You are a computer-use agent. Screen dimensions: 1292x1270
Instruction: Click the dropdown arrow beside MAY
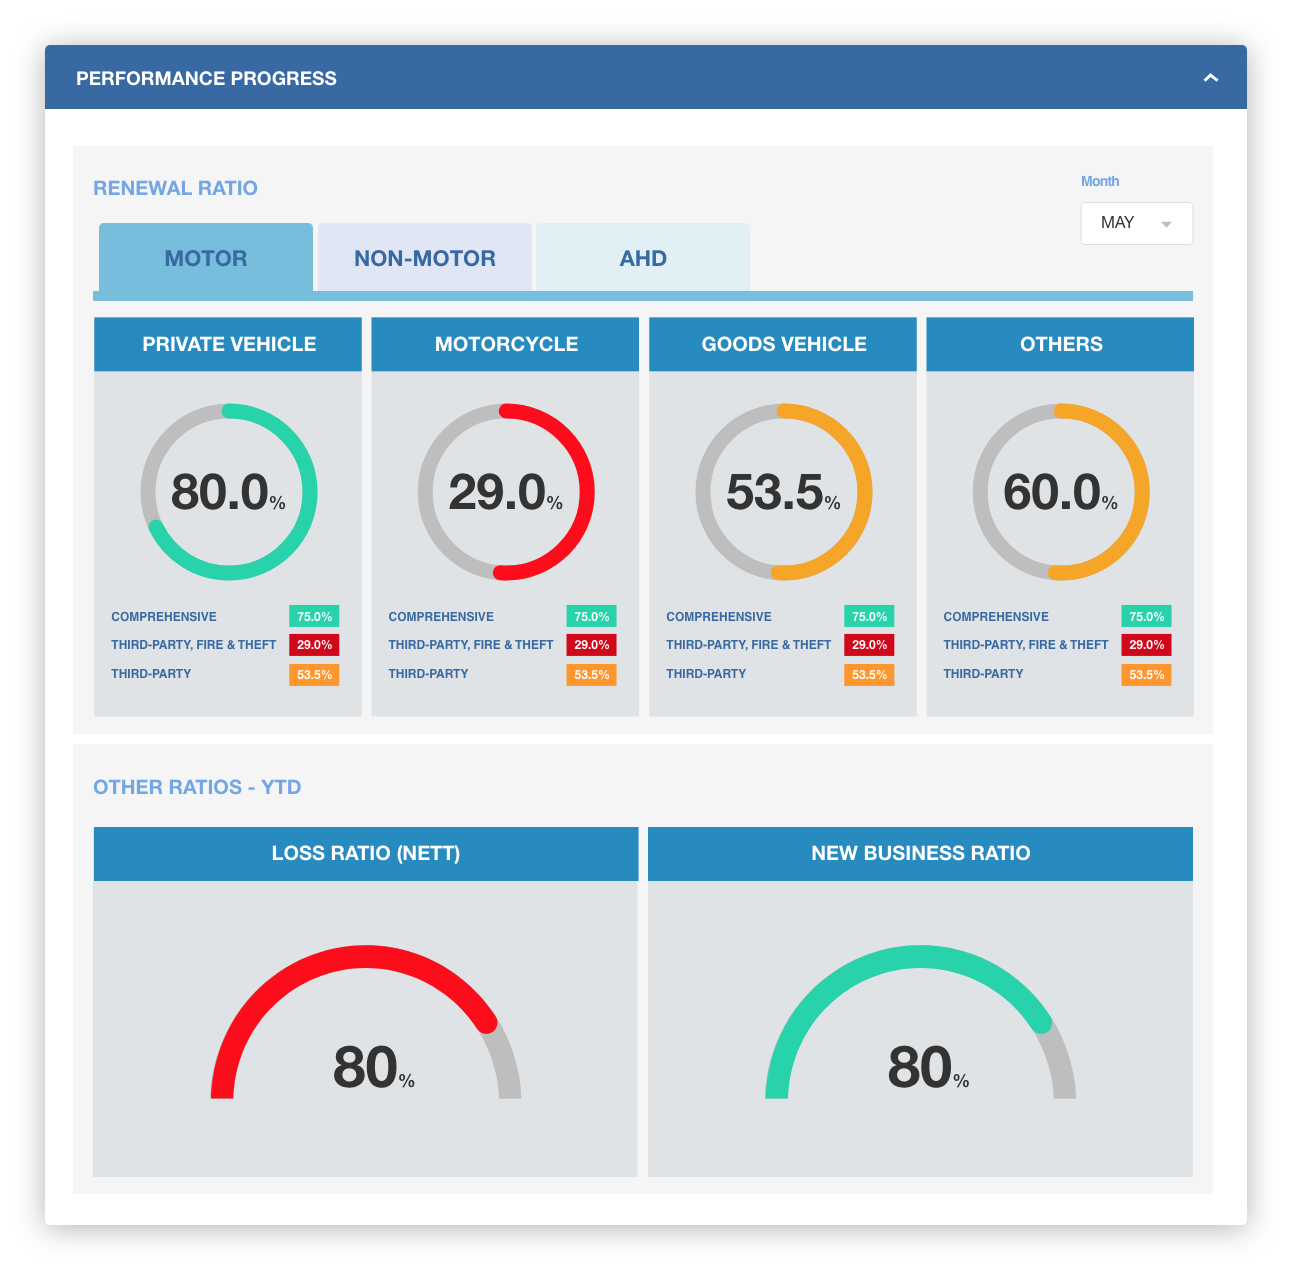tap(1166, 224)
